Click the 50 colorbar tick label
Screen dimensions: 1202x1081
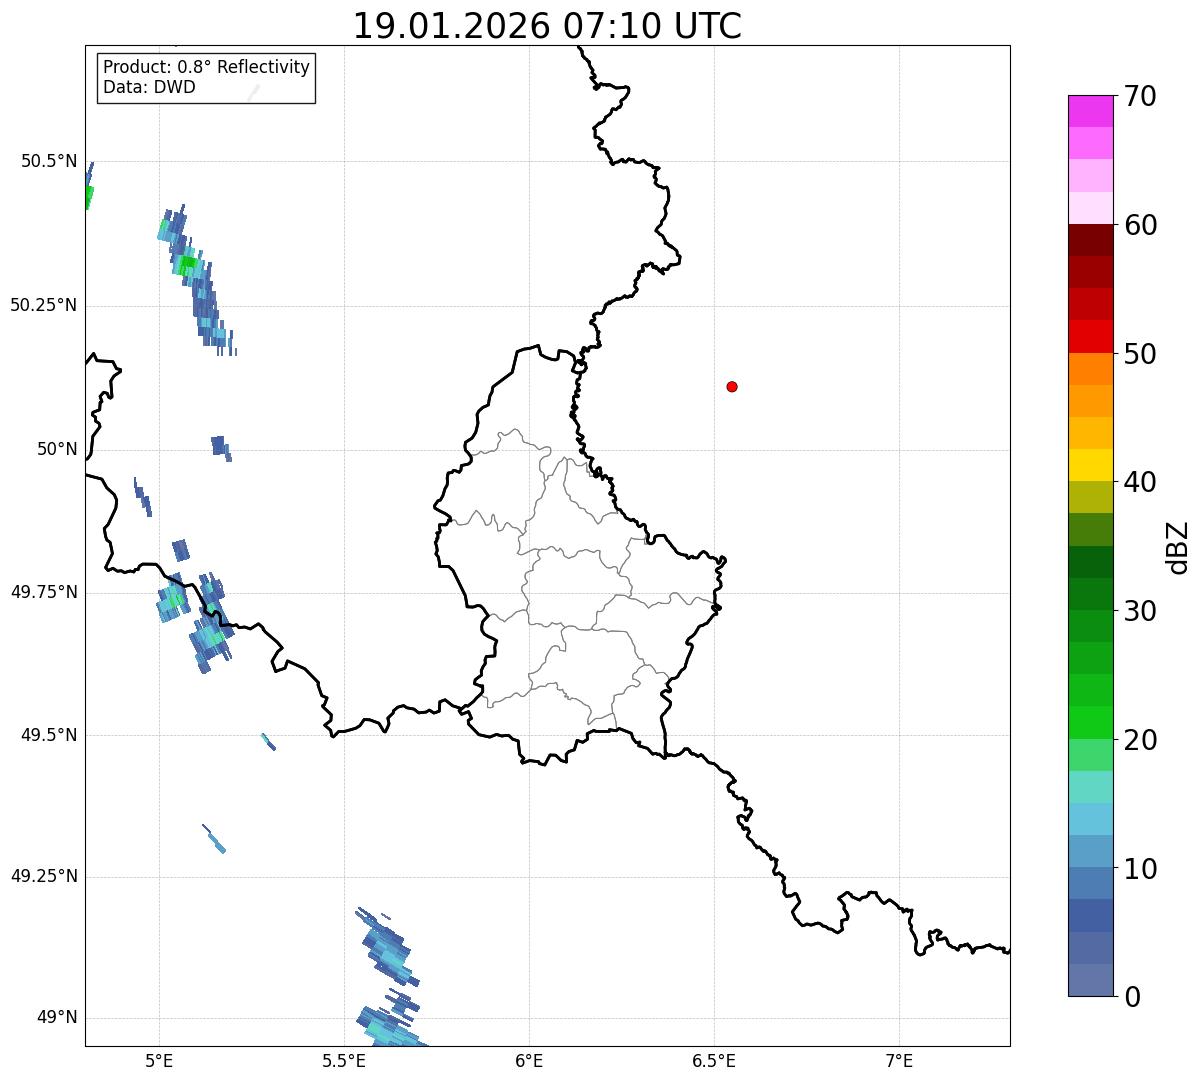[x=1140, y=354]
